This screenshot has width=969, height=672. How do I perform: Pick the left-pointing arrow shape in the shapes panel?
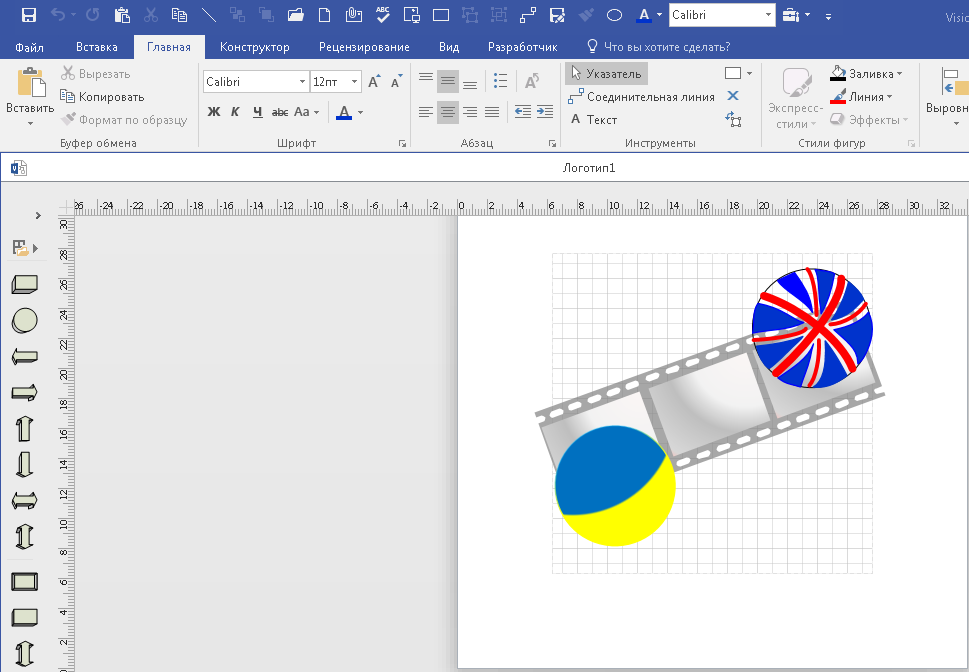point(25,357)
